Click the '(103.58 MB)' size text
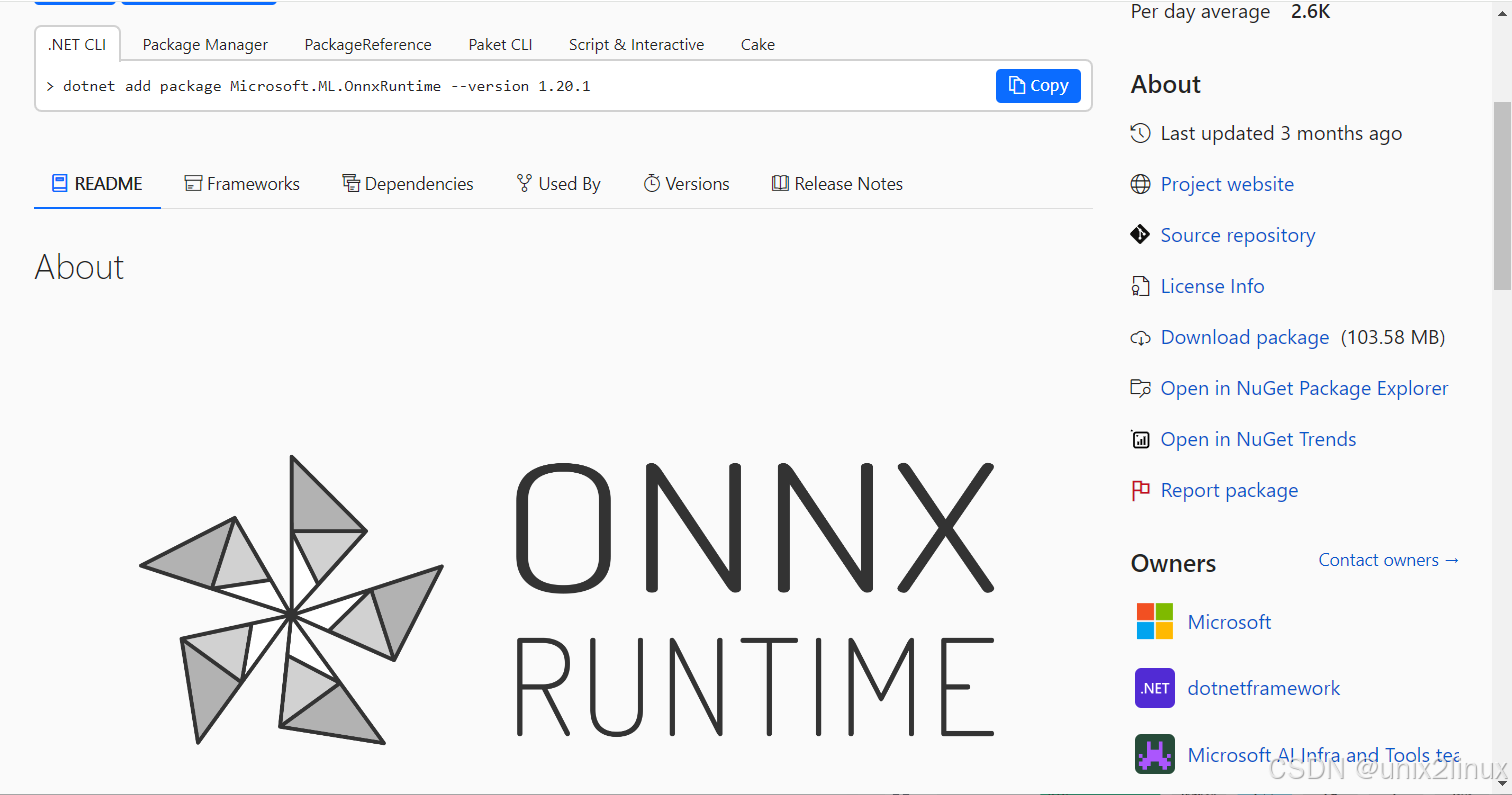 [x=1393, y=338]
